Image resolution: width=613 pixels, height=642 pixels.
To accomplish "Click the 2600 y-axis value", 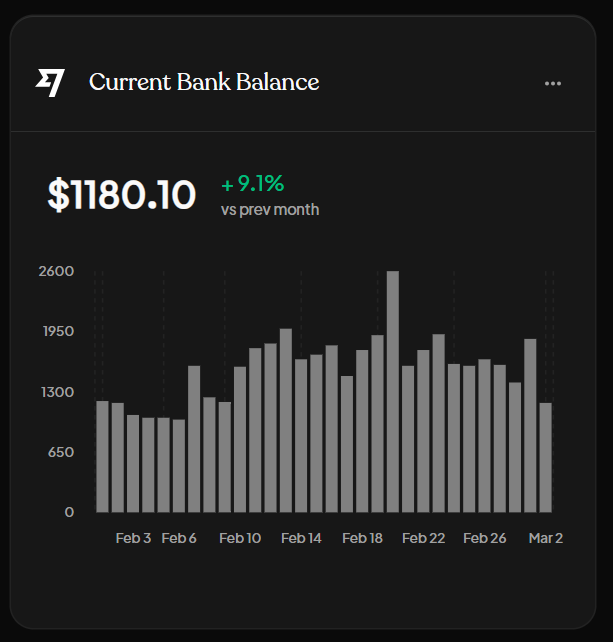I will [x=56, y=271].
